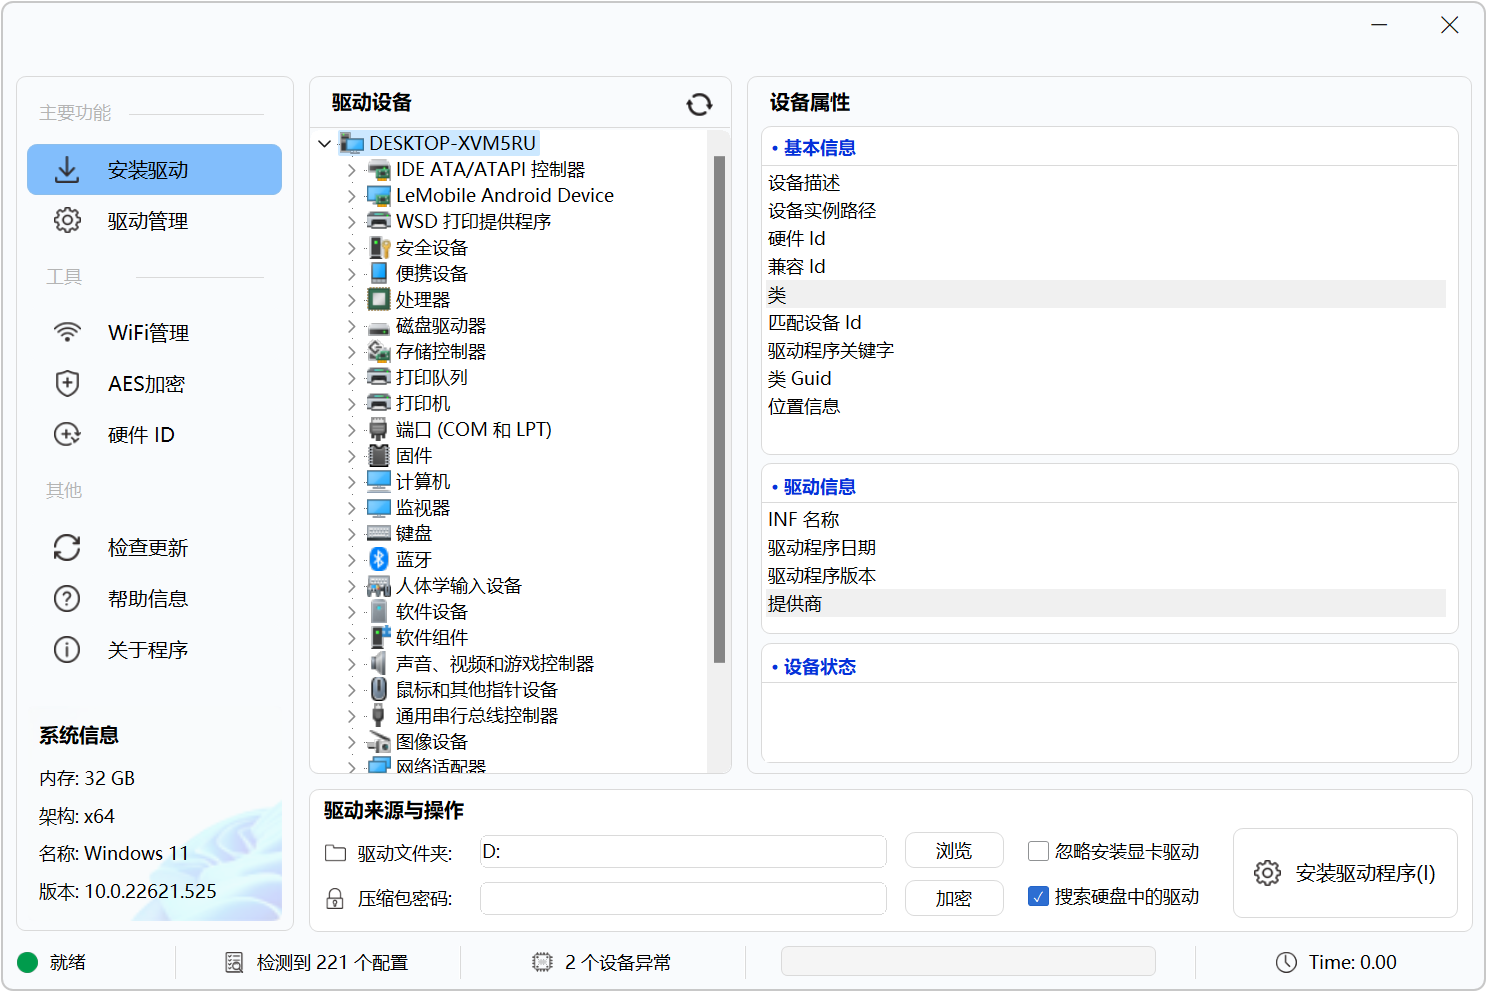The width and height of the screenshot is (1487, 992).
Task: Collapse the DESKTOP-XVM5RU root node
Action: 324,143
